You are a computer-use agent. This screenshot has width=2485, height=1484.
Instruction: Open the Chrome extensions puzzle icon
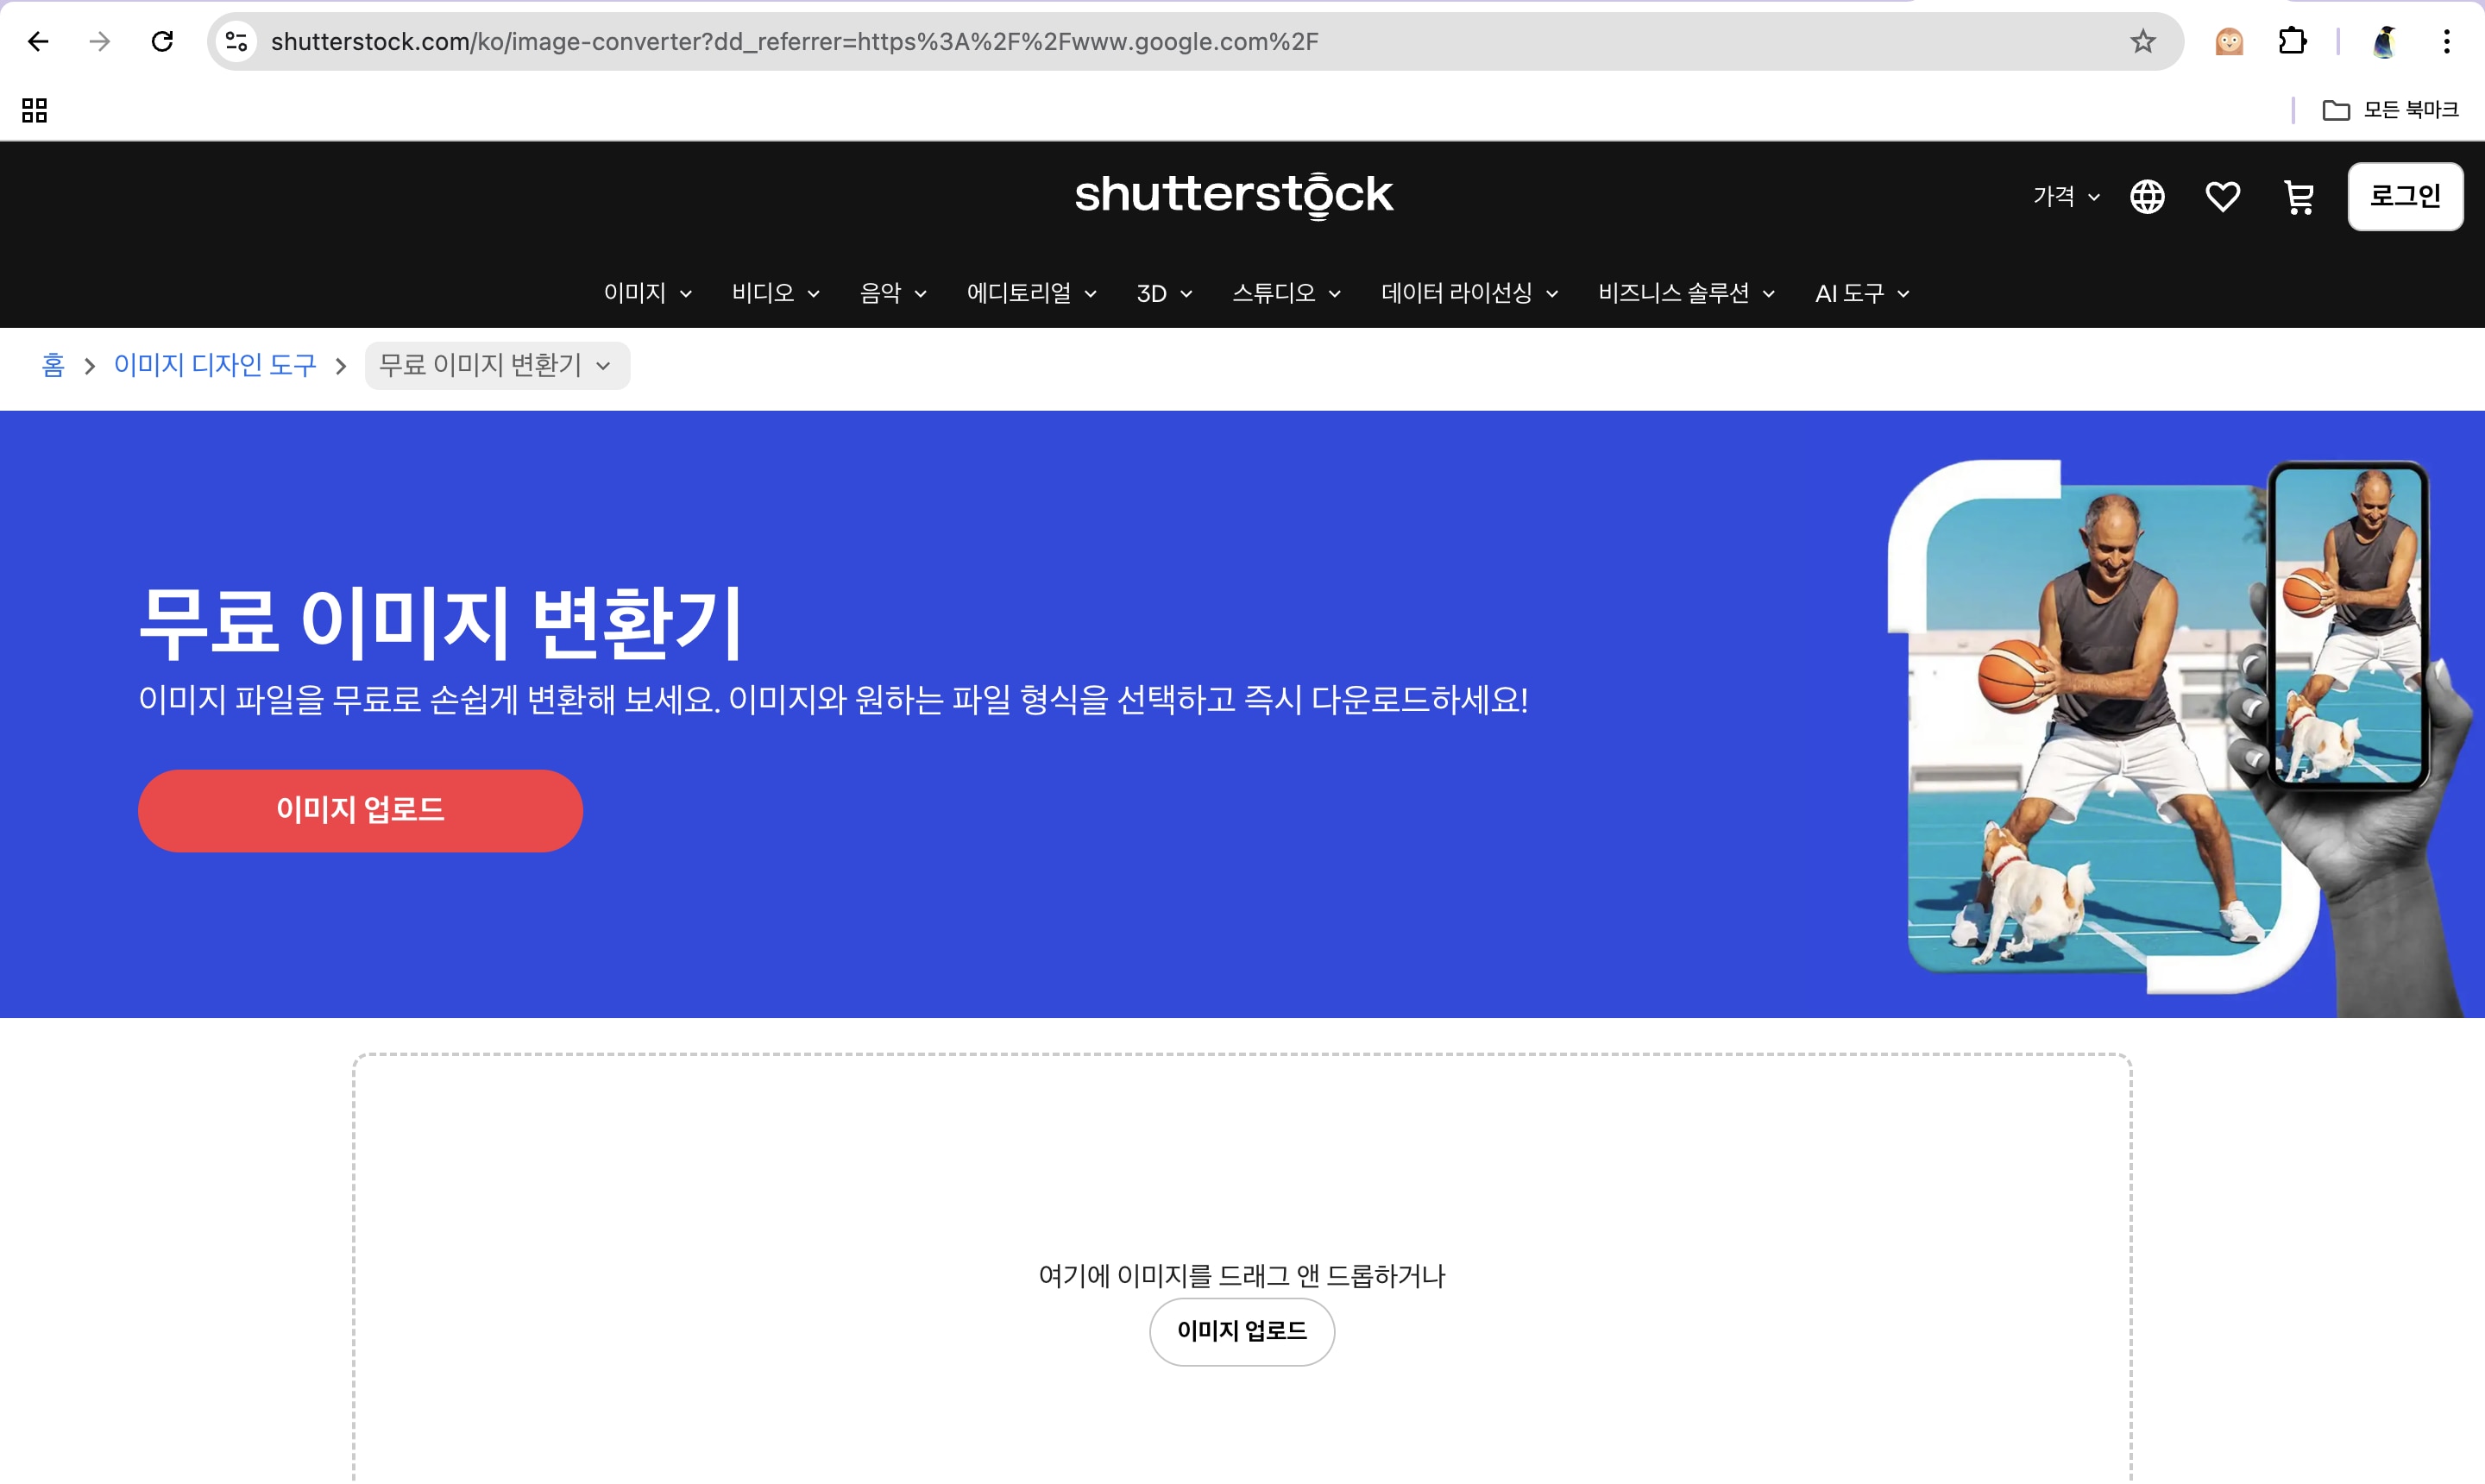[2292, 42]
